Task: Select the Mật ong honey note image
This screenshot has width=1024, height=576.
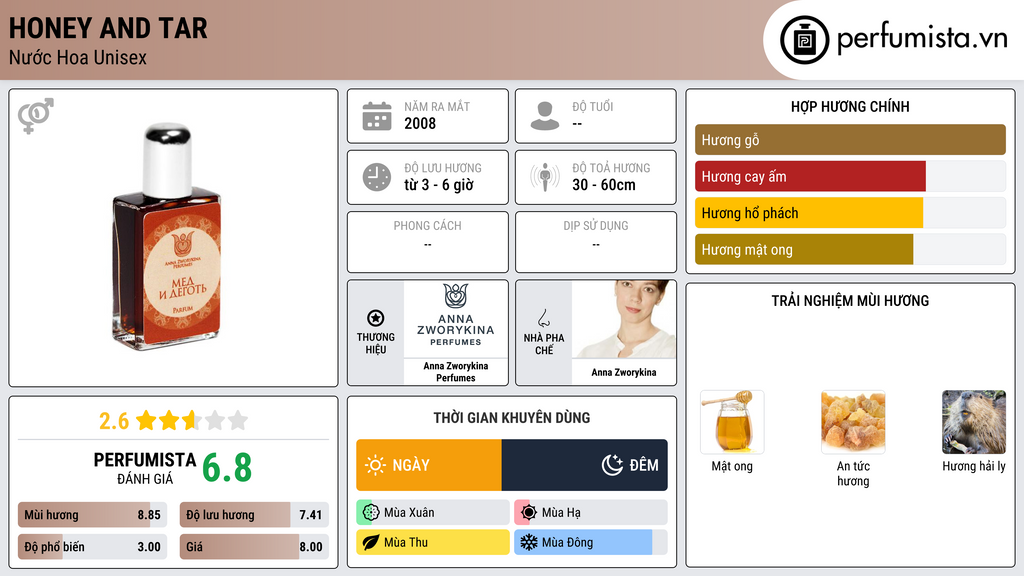Action: pos(732,422)
